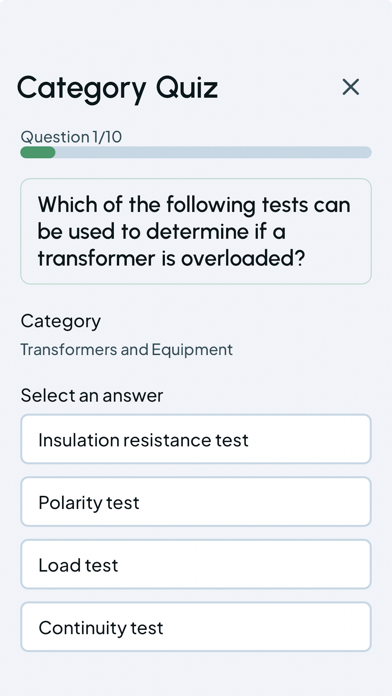The height and width of the screenshot is (696, 392).
Task: Dismiss the quiz panel via top-right X
Action: (351, 87)
